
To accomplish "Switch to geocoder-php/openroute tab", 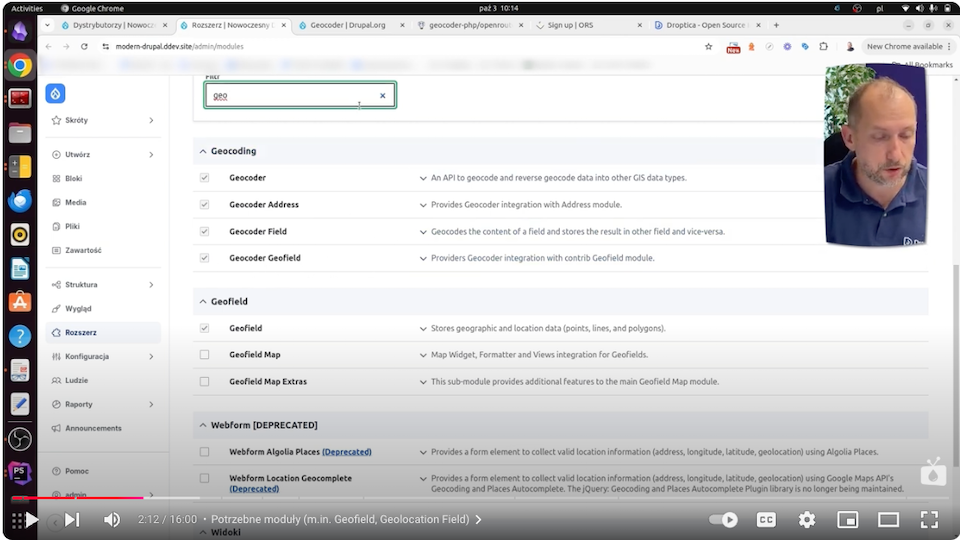I will 468,25.
